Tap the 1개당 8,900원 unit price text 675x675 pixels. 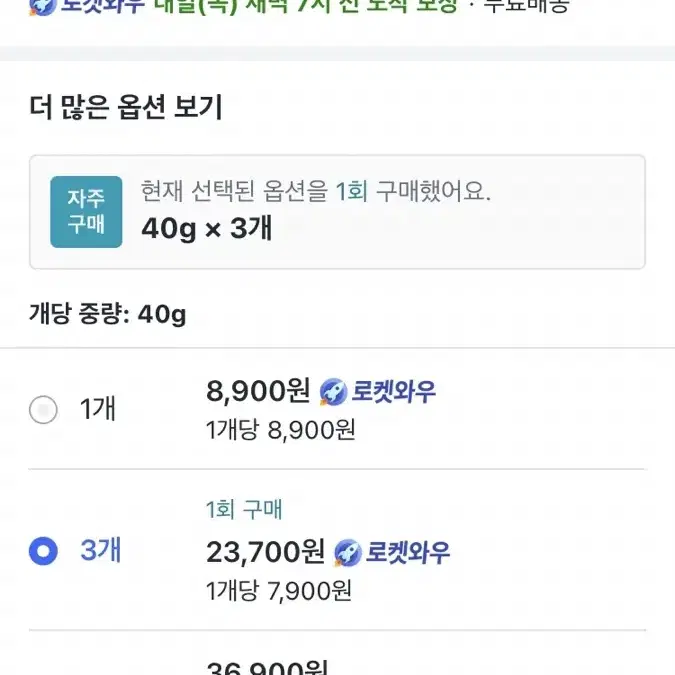tap(281, 430)
